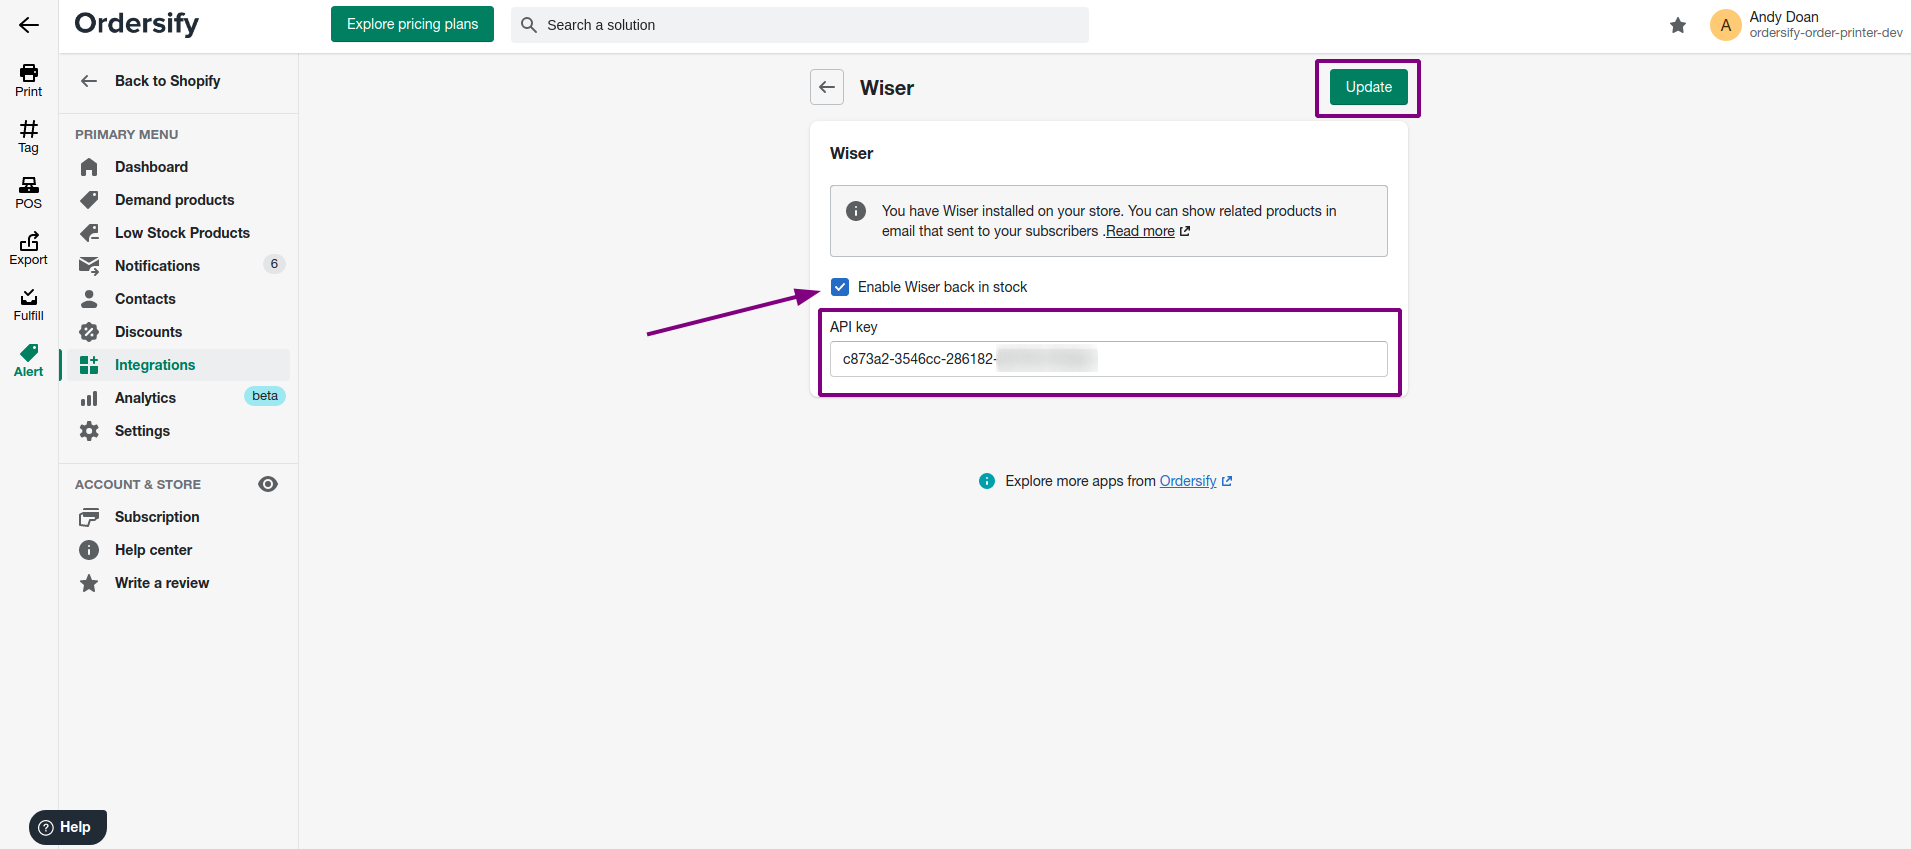Image resolution: width=1911 pixels, height=849 pixels.
Task: Click the Write a review star icon
Action: (89, 583)
